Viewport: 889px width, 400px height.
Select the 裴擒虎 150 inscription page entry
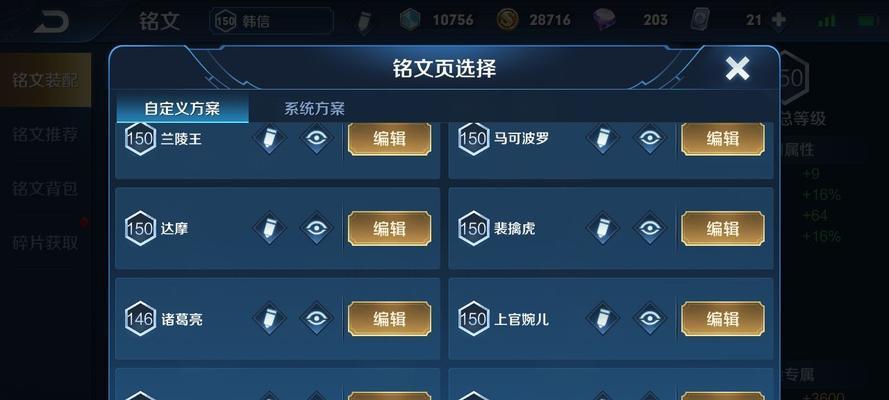(x=611, y=228)
